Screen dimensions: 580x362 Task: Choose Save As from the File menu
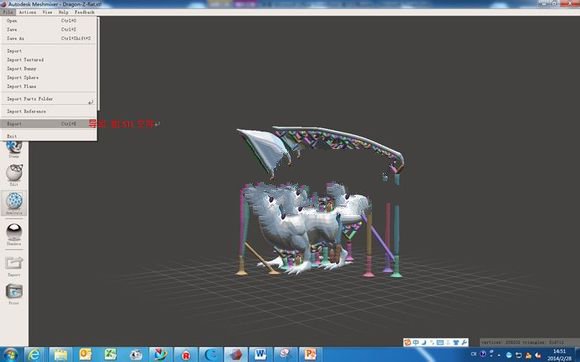tap(48, 38)
